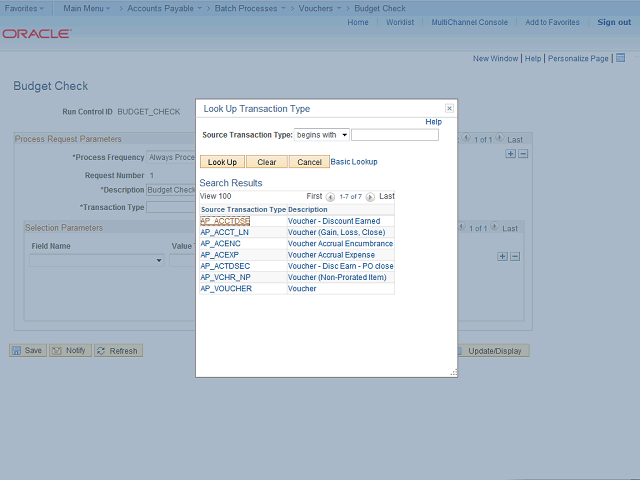Open the Main Menu
This screenshot has height=480, width=640.
87,8
